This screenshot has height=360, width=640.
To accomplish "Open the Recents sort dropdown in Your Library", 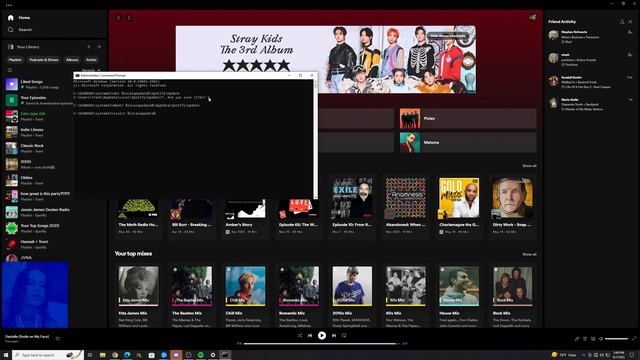I will (91, 70).
